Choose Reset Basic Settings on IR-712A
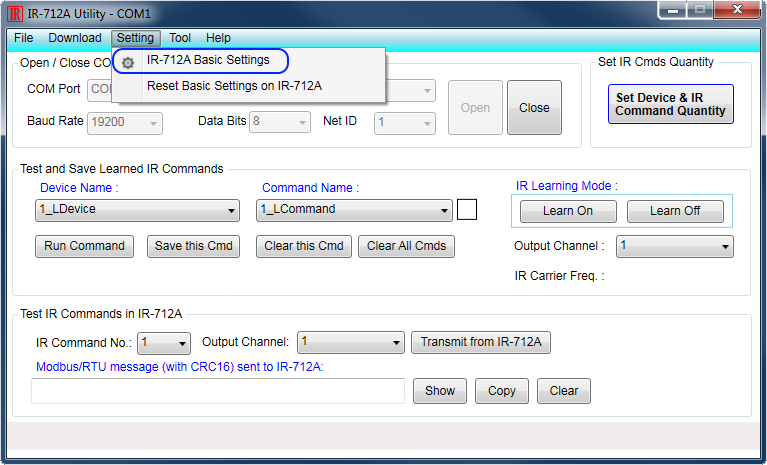This screenshot has height=465, width=767. [234, 86]
